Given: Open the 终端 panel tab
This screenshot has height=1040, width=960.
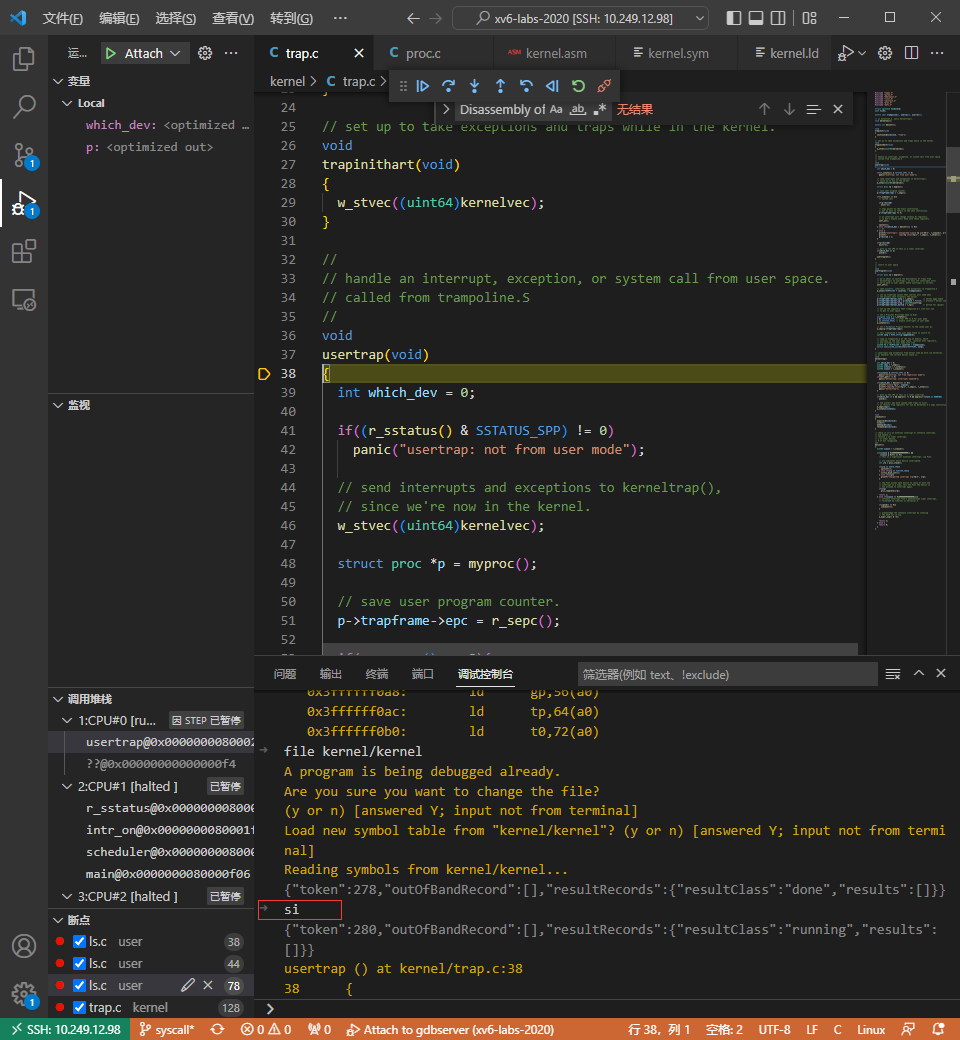Looking at the screenshot, I should click(377, 674).
